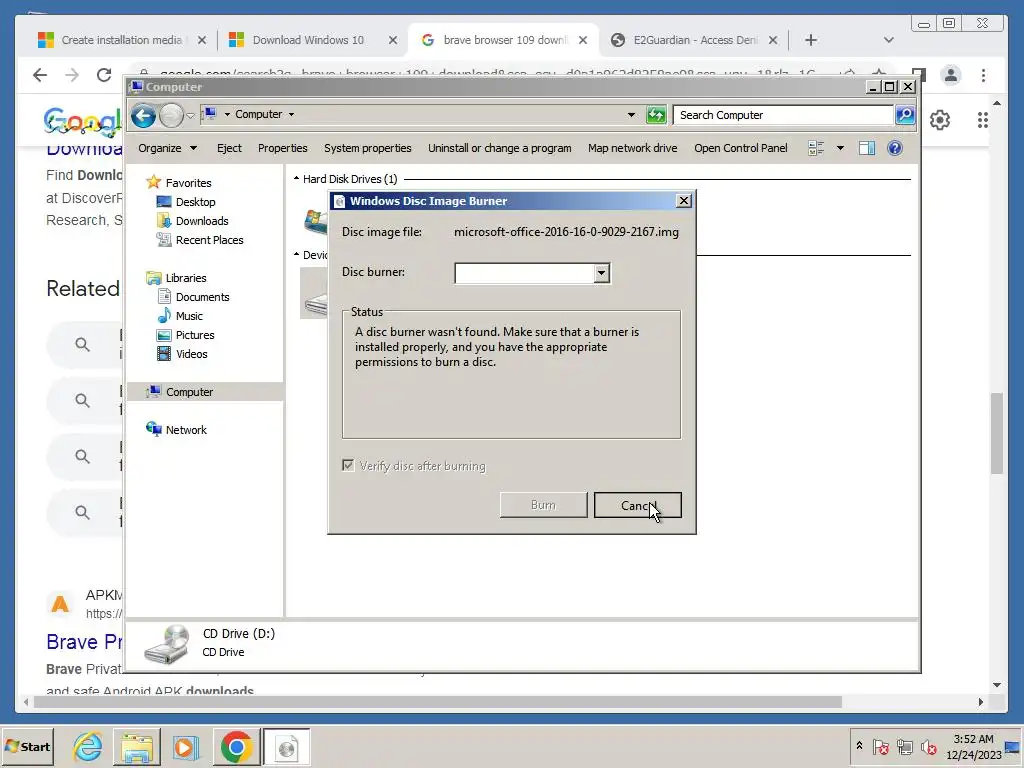Close the Windows Disc Image Burner dialog
The image size is (1024, 768).
click(x=684, y=200)
